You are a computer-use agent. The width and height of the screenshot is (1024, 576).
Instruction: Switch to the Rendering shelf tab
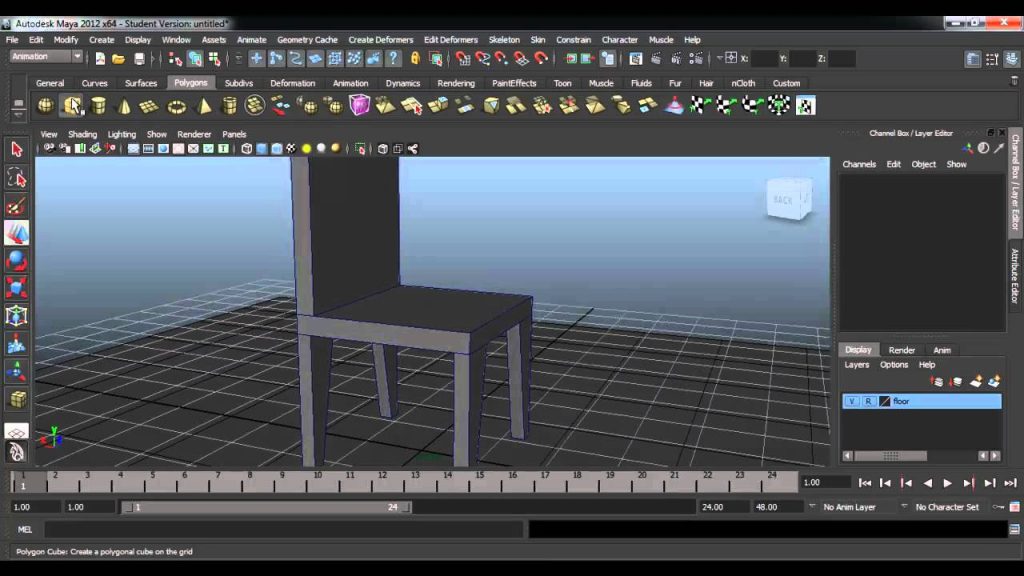456,83
